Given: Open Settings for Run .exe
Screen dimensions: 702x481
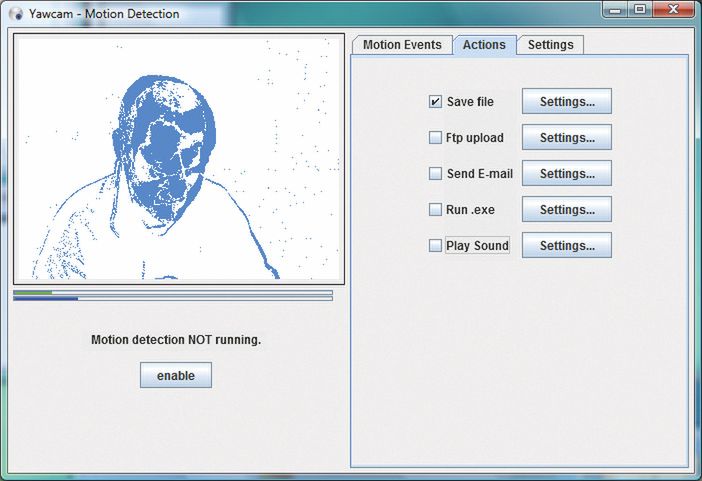Looking at the screenshot, I should [x=567, y=209].
